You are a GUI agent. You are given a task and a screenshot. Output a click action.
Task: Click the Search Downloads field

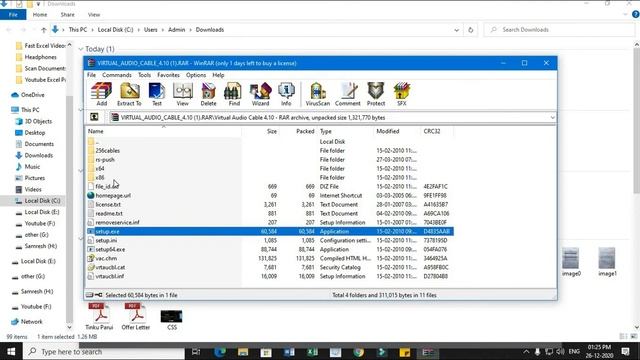pyautogui.click(x=559, y=30)
